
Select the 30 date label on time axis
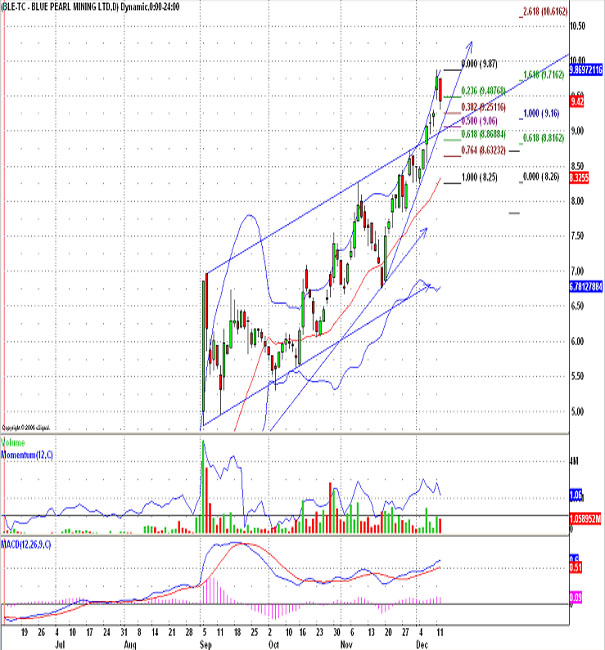(337, 632)
